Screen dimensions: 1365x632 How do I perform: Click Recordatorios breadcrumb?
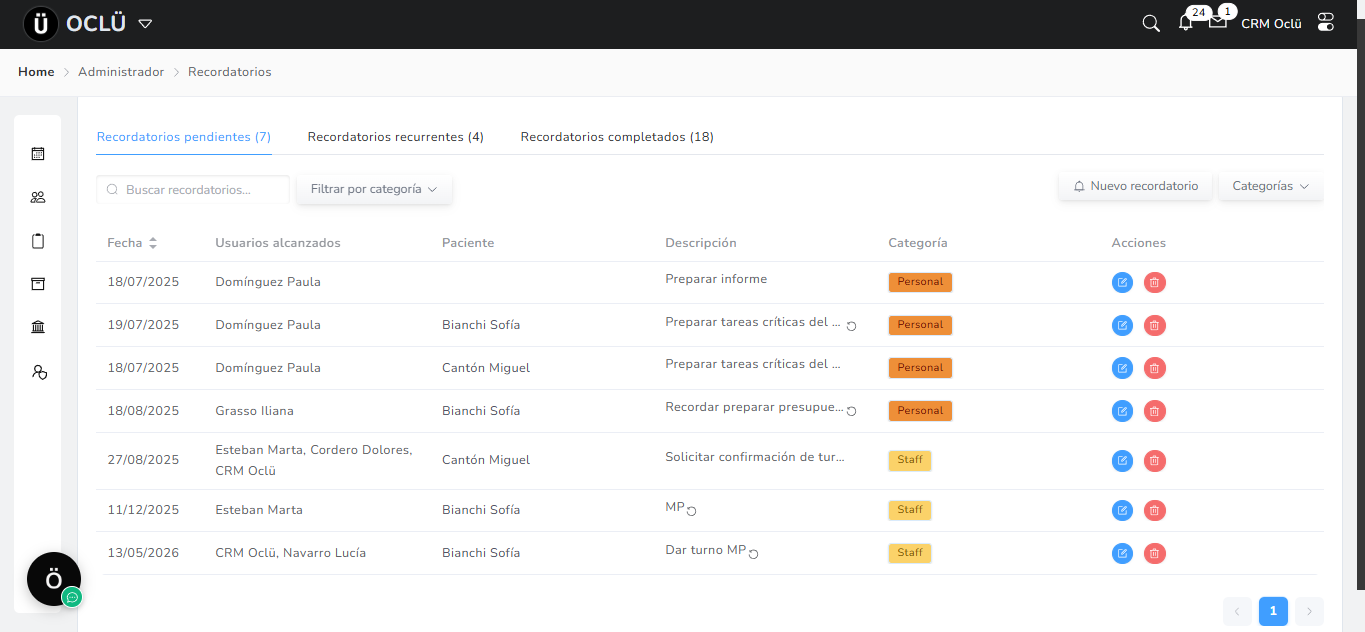[x=230, y=72]
